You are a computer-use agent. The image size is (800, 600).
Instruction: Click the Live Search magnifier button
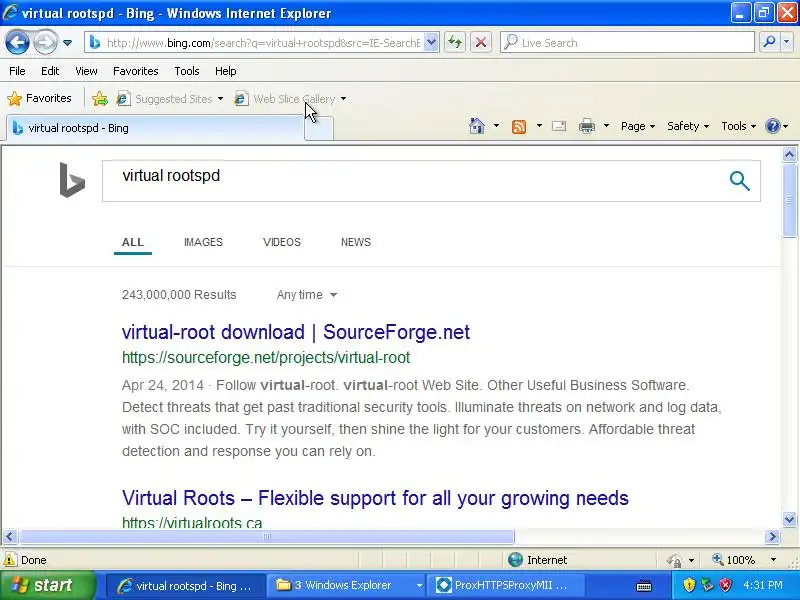click(769, 42)
